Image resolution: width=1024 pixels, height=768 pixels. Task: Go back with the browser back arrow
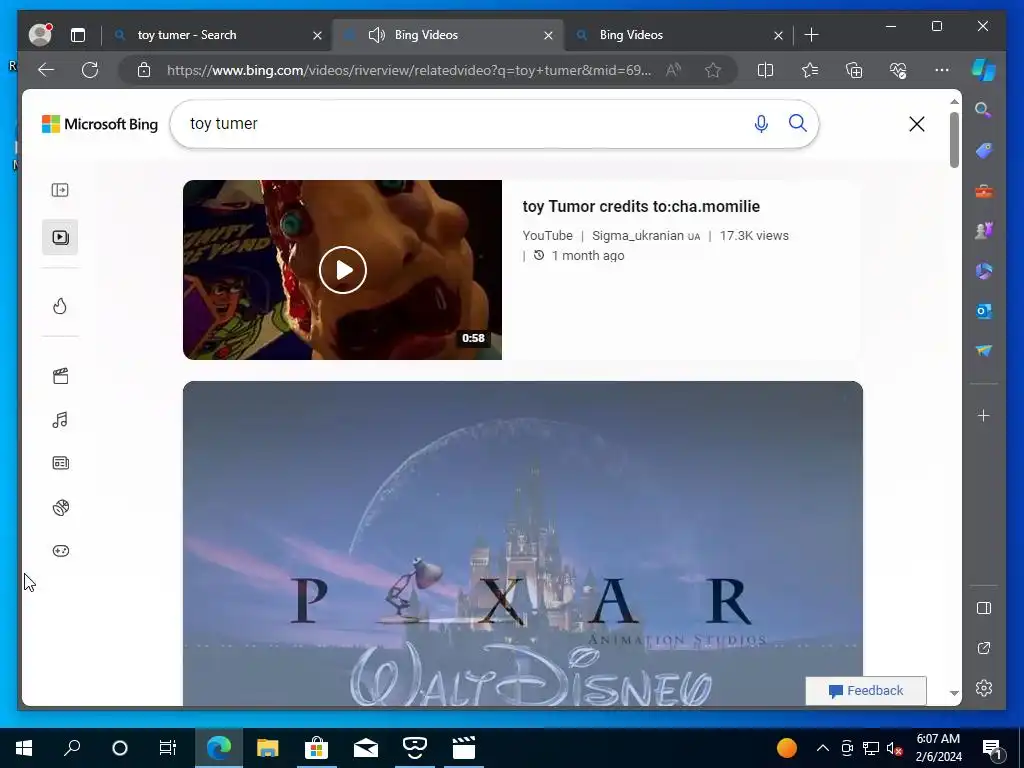[46, 70]
